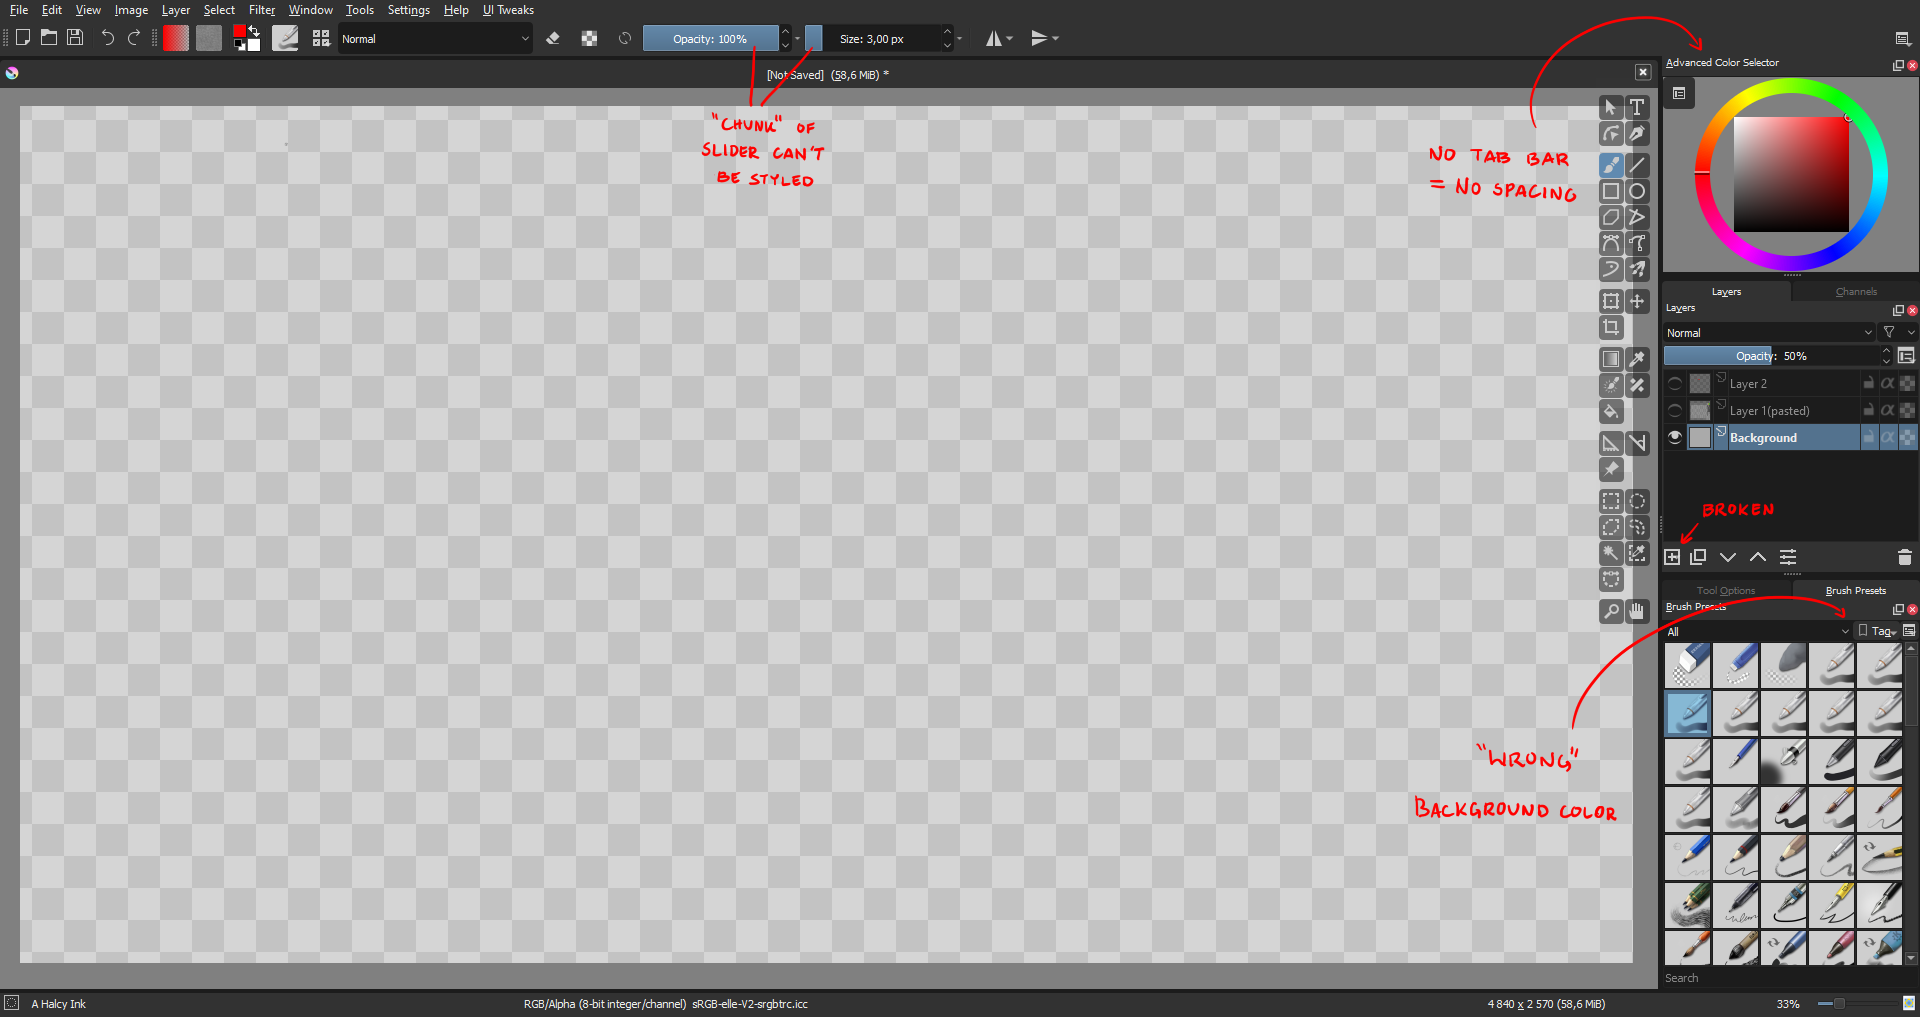Viewport: 1920px width, 1017px height.
Task: Choose the Fill bucket tool
Action: click(1611, 411)
